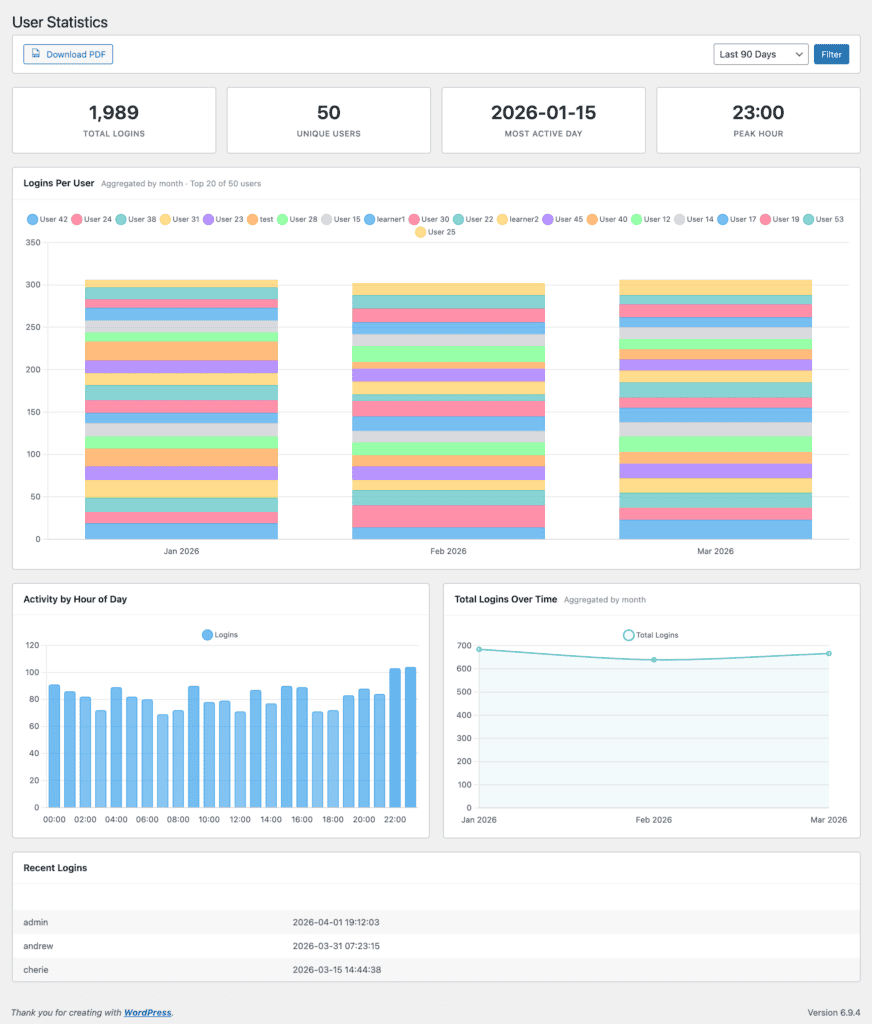The image size is (872, 1024).
Task: Click the User 25 legend color dot
Action: pos(419,233)
